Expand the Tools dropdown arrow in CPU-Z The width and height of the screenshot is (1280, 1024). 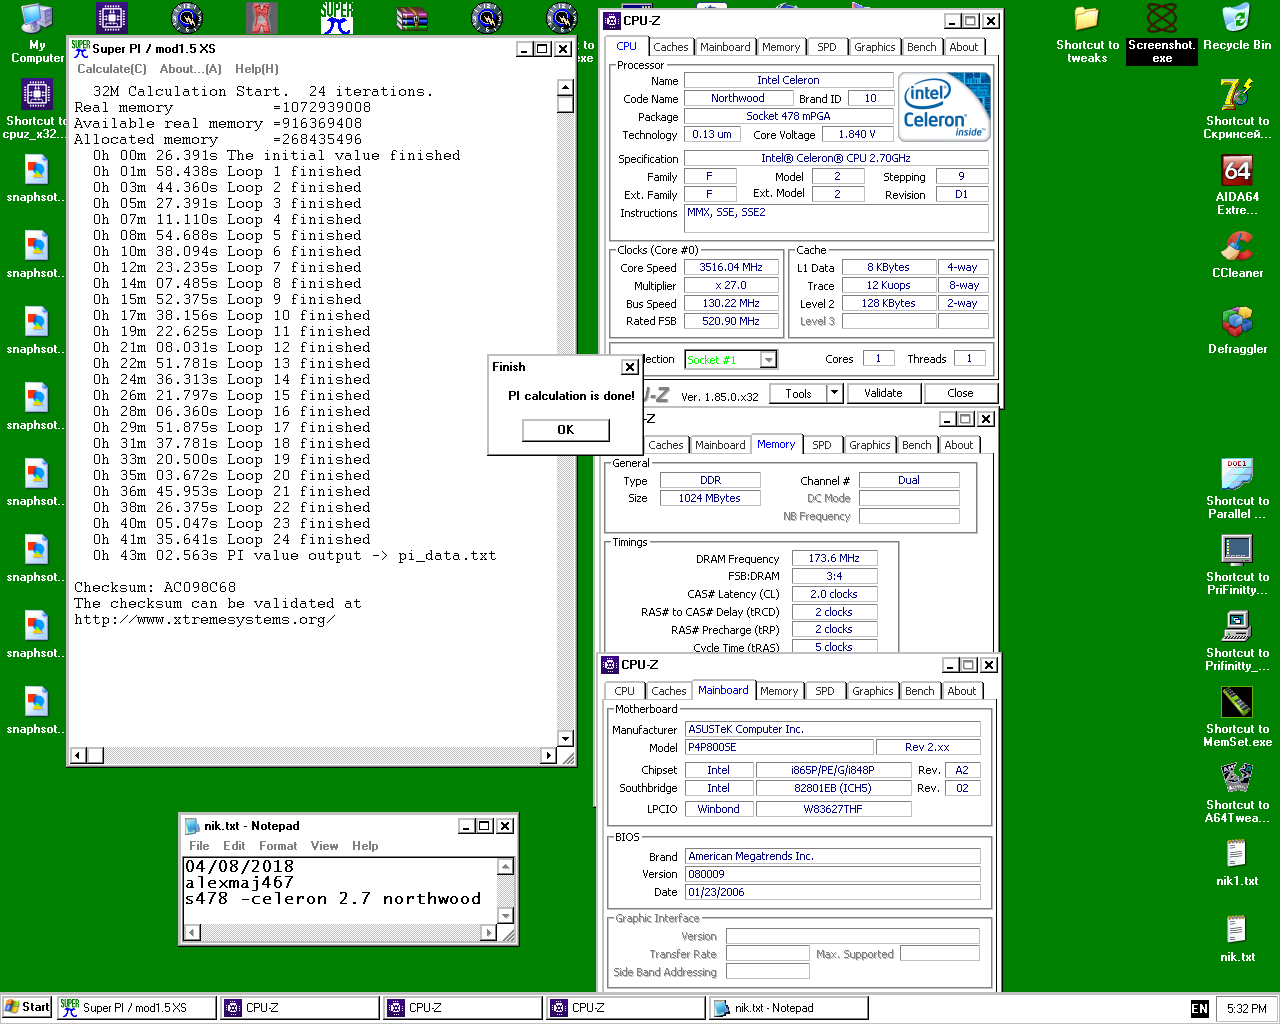(x=834, y=393)
